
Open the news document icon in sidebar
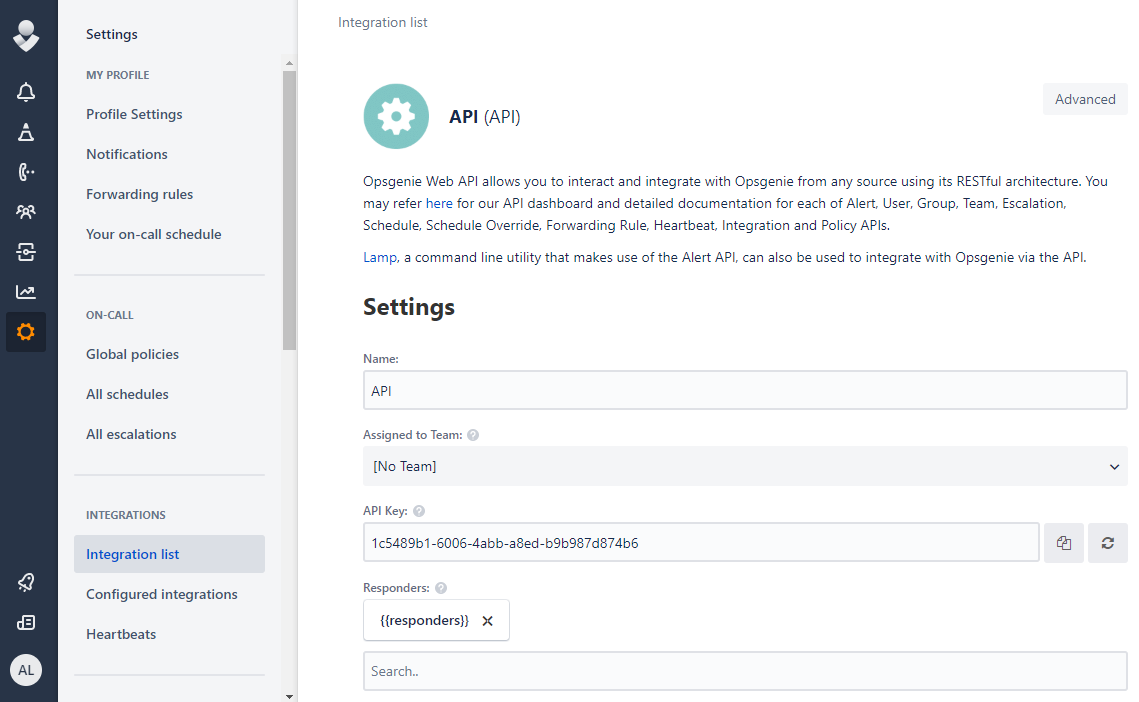point(26,623)
